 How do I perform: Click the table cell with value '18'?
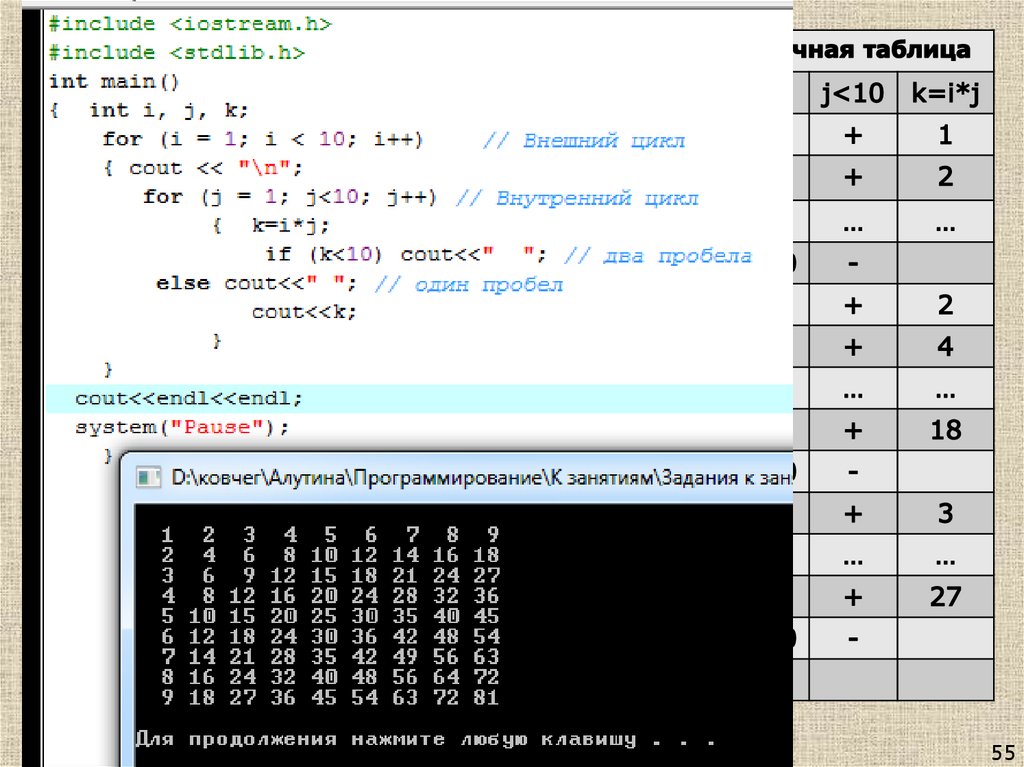[945, 430]
